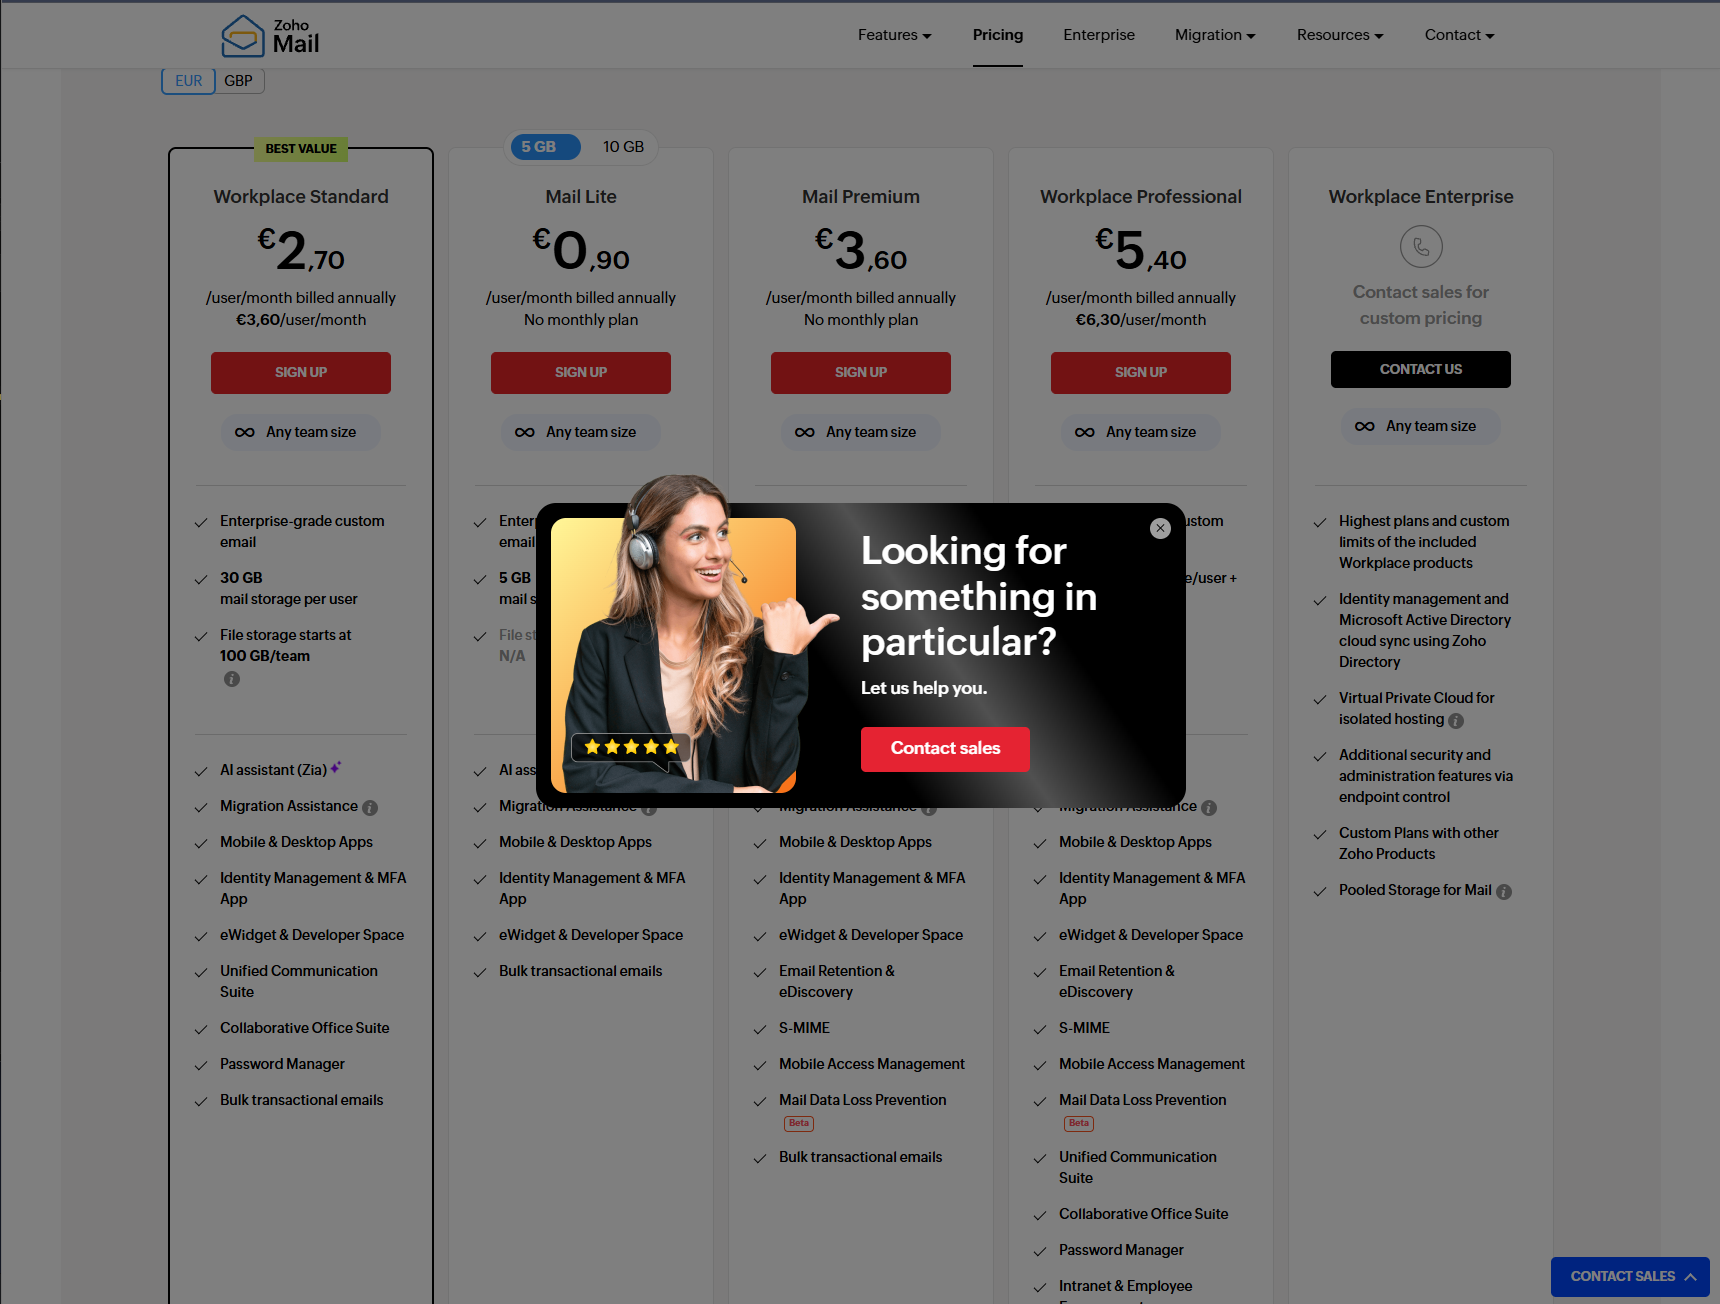Expand the Resources dropdown menu
The height and width of the screenshot is (1304, 1720).
(1340, 35)
